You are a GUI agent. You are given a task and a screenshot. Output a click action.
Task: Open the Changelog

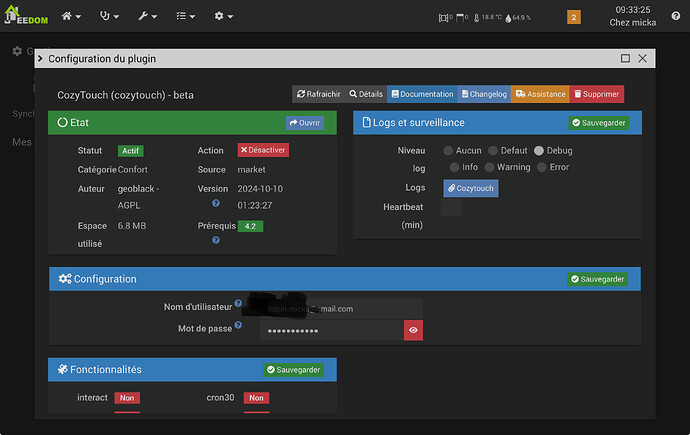click(x=484, y=94)
